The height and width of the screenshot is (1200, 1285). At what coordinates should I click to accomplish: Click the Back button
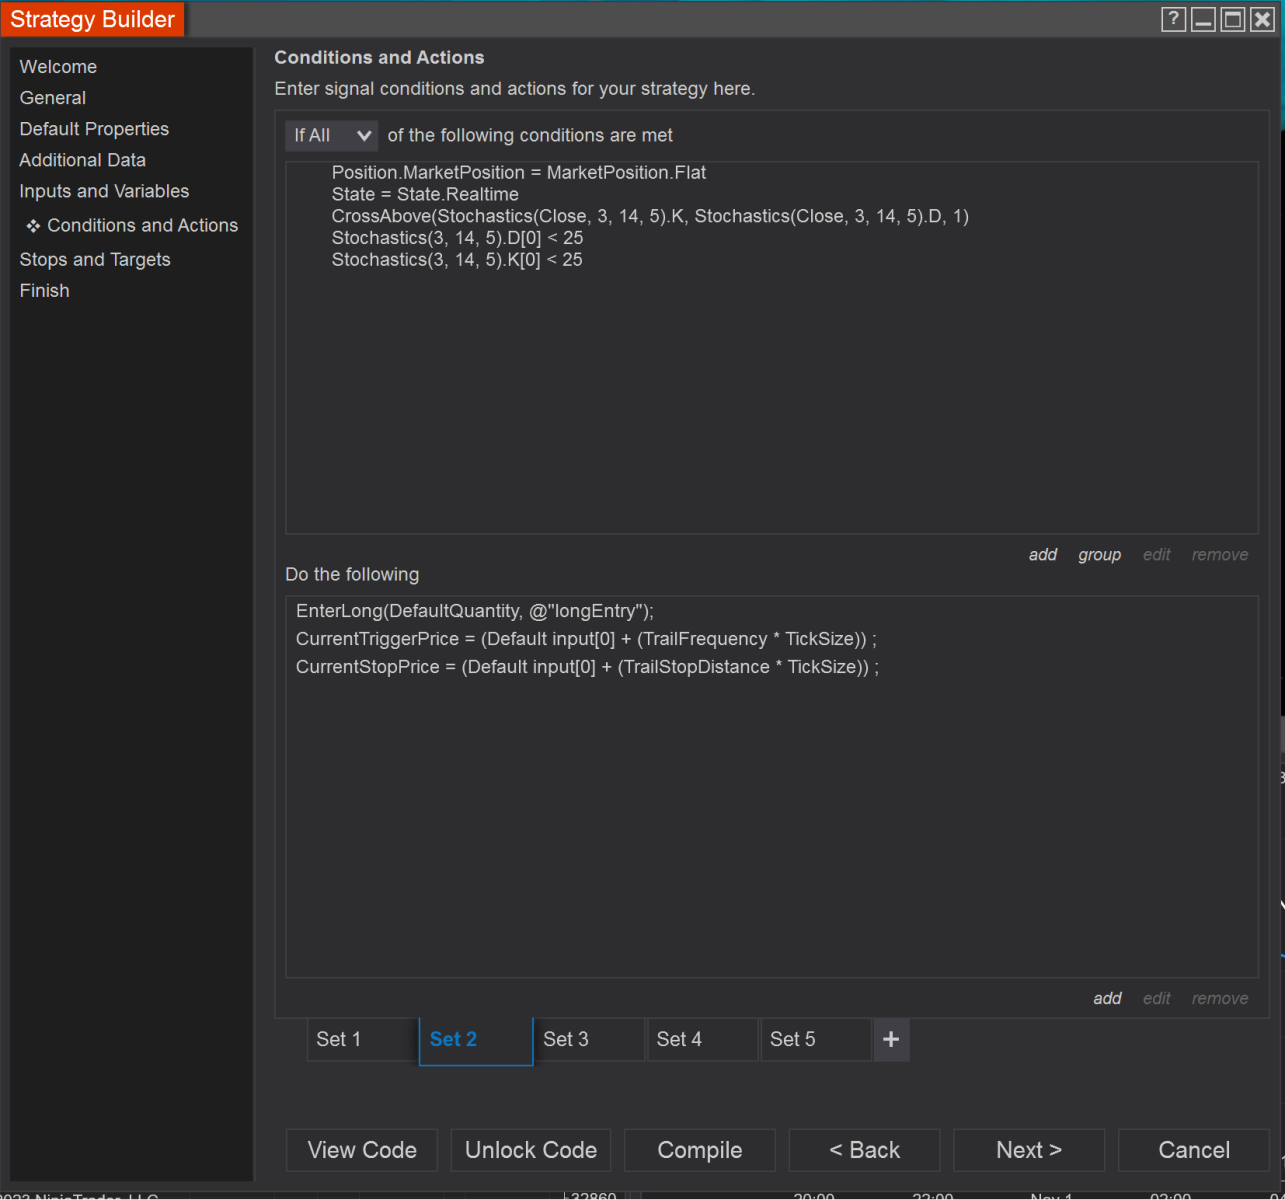click(864, 1150)
